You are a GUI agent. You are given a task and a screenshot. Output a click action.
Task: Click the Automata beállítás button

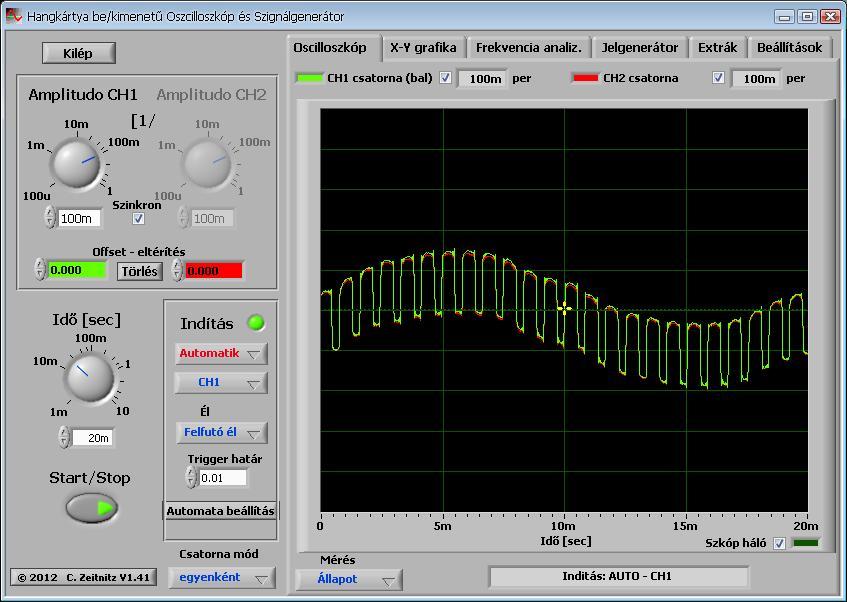[220, 511]
